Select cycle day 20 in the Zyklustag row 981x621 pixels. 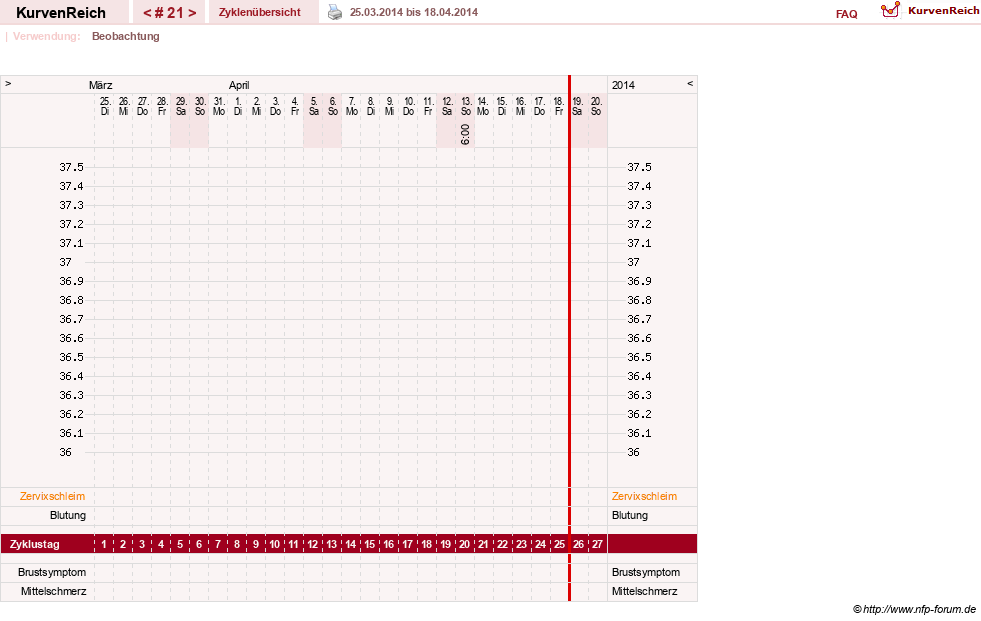464,544
